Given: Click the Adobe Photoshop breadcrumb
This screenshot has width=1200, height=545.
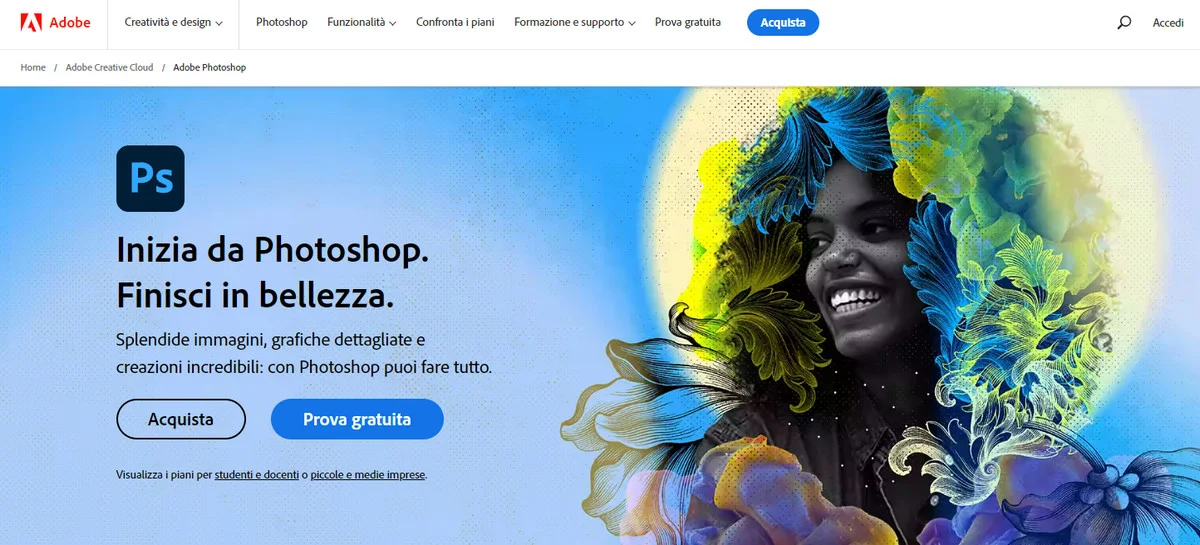Looking at the screenshot, I should (x=209, y=67).
